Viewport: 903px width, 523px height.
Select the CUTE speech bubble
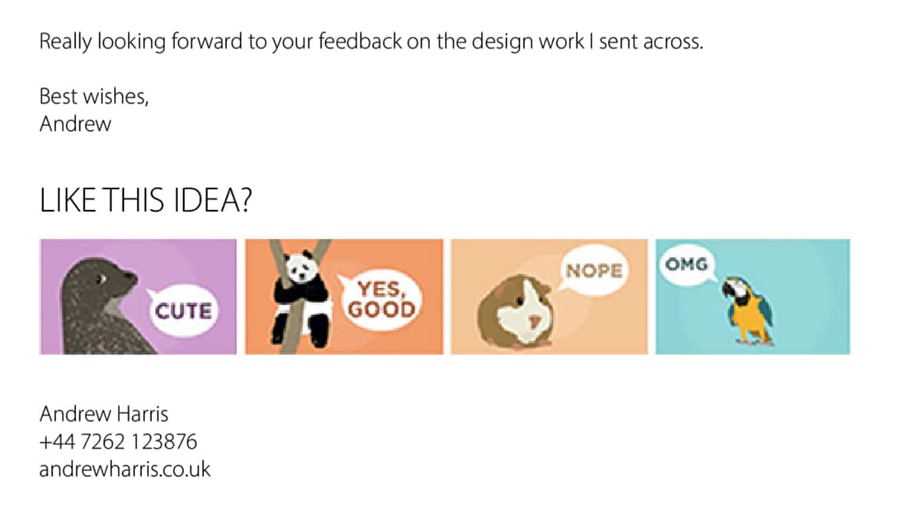(x=183, y=311)
